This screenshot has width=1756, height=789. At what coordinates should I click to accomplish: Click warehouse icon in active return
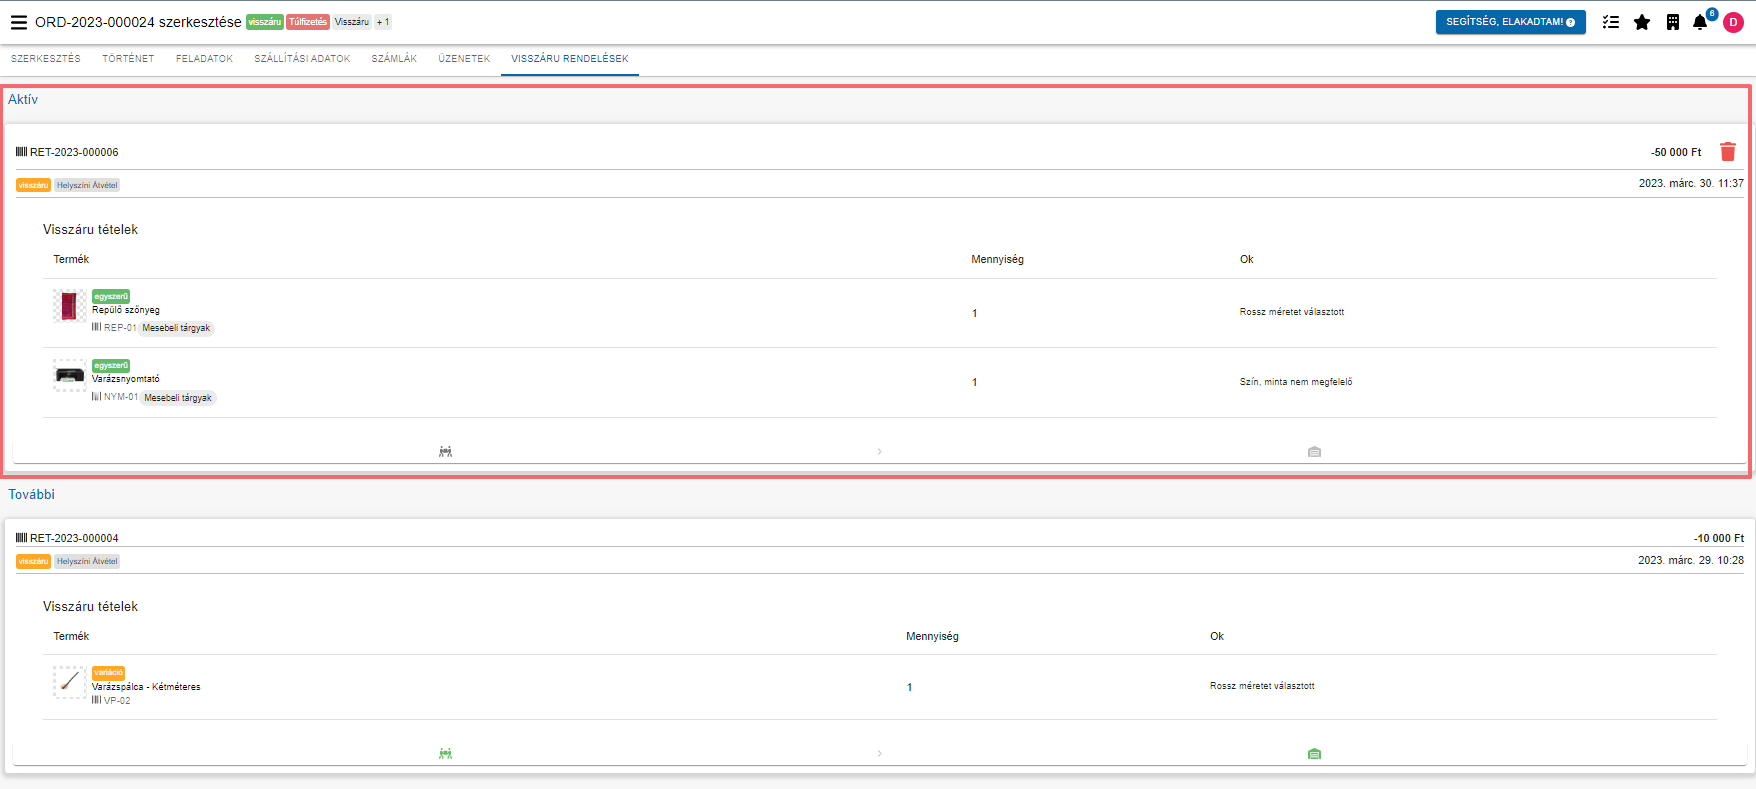[1314, 452]
